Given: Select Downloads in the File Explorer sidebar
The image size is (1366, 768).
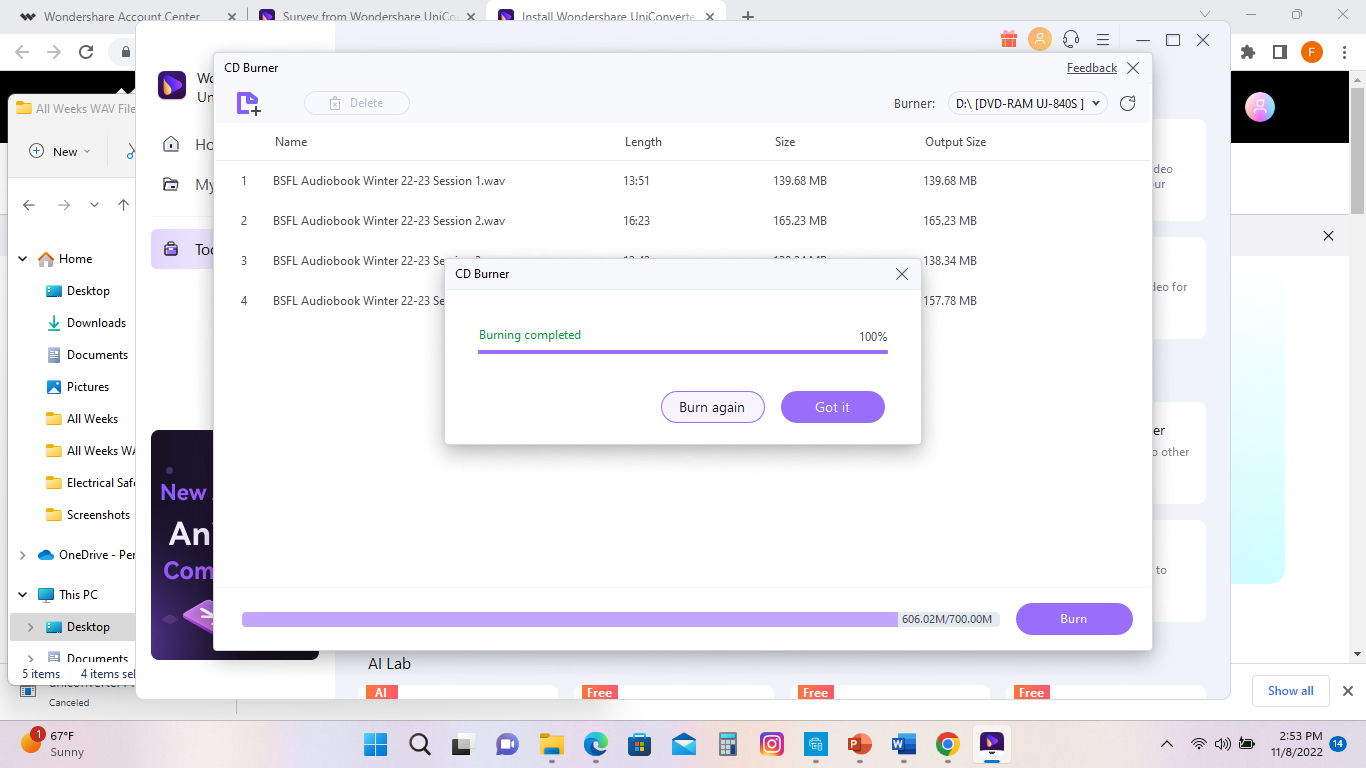Looking at the screenshot, I should point(96,323).
